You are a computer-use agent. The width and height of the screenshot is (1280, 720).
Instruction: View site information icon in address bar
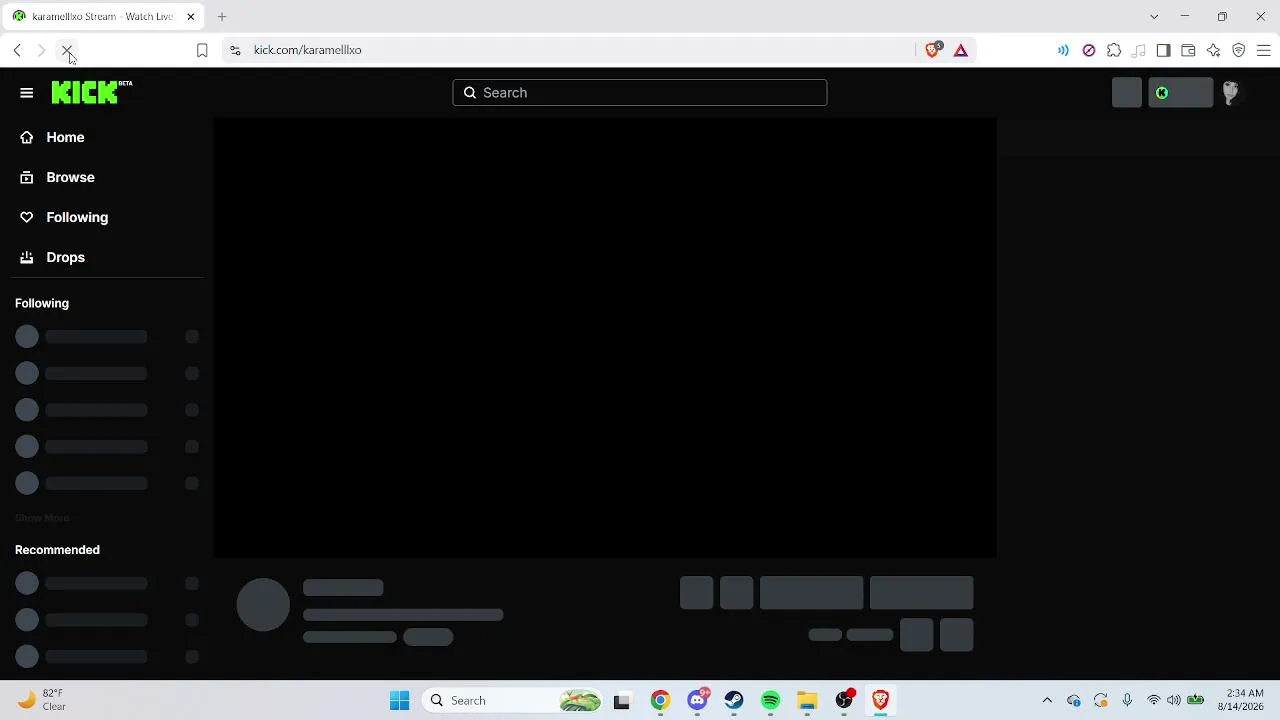click(x=235, y=50)
